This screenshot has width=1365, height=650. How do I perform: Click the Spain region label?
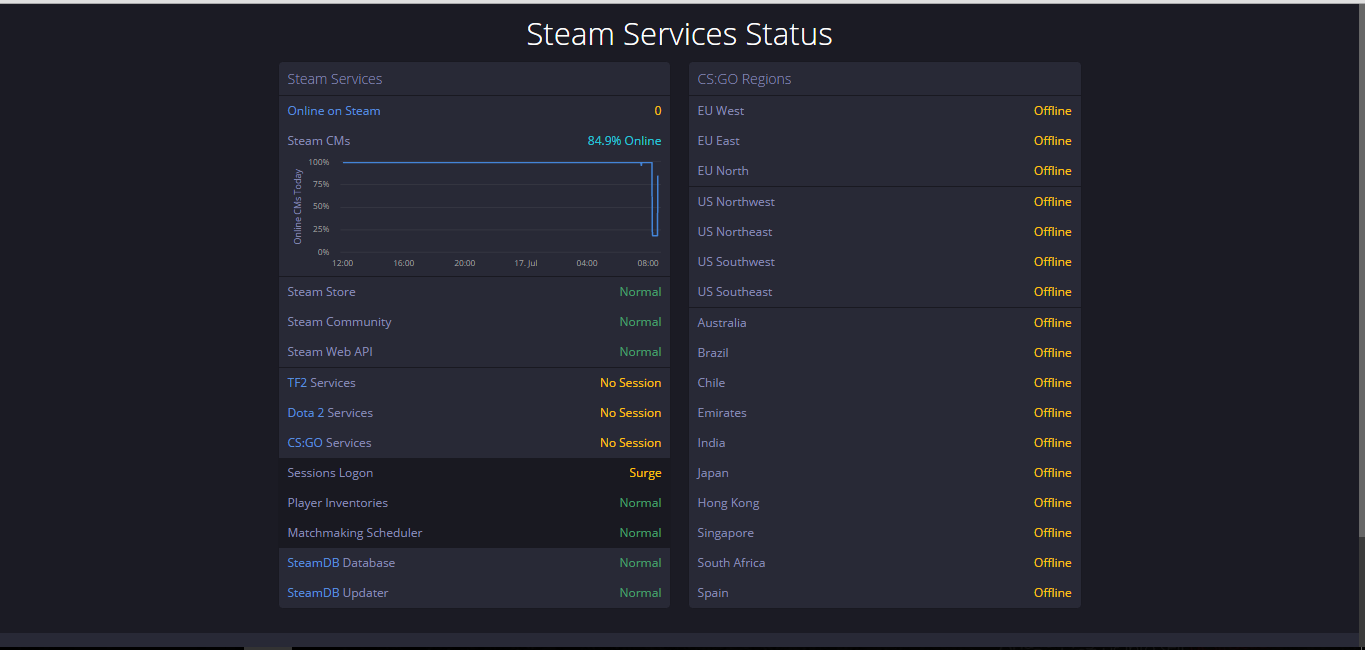[x=713, y=593]
